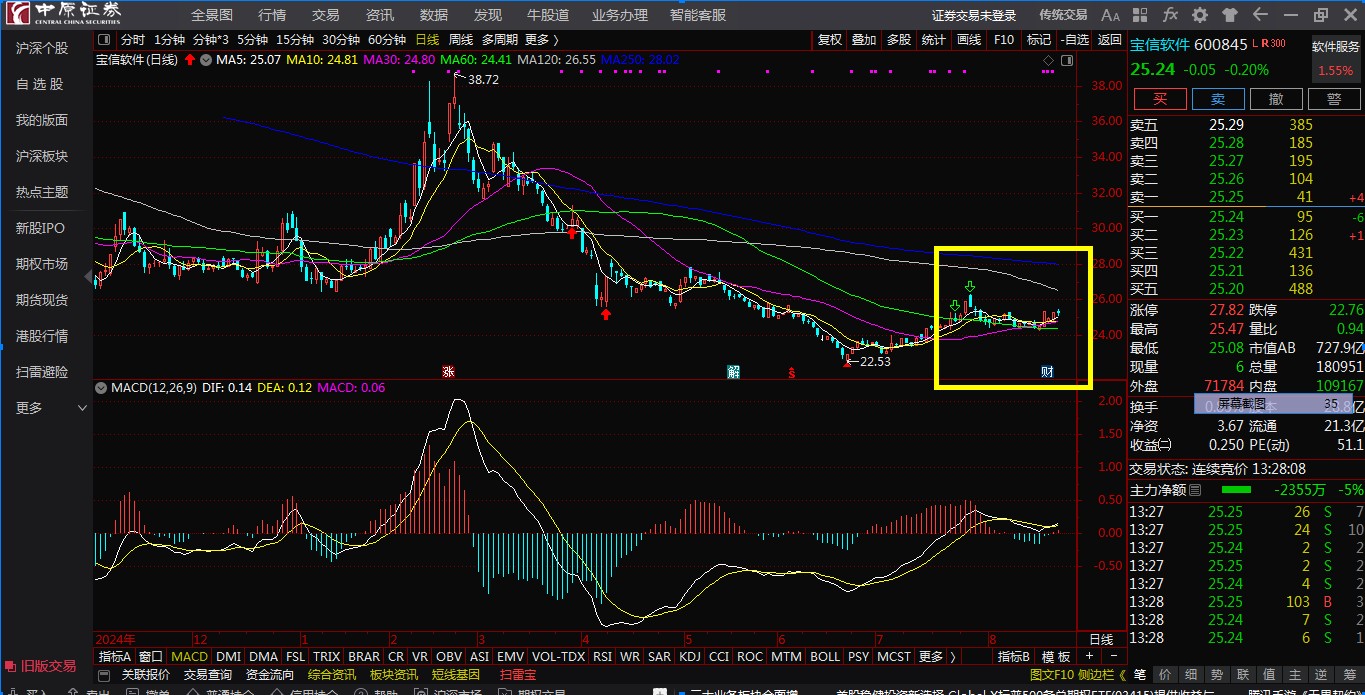Select the 15分钟 period tab
The image size is (1365, 695).
pos(295,40)
